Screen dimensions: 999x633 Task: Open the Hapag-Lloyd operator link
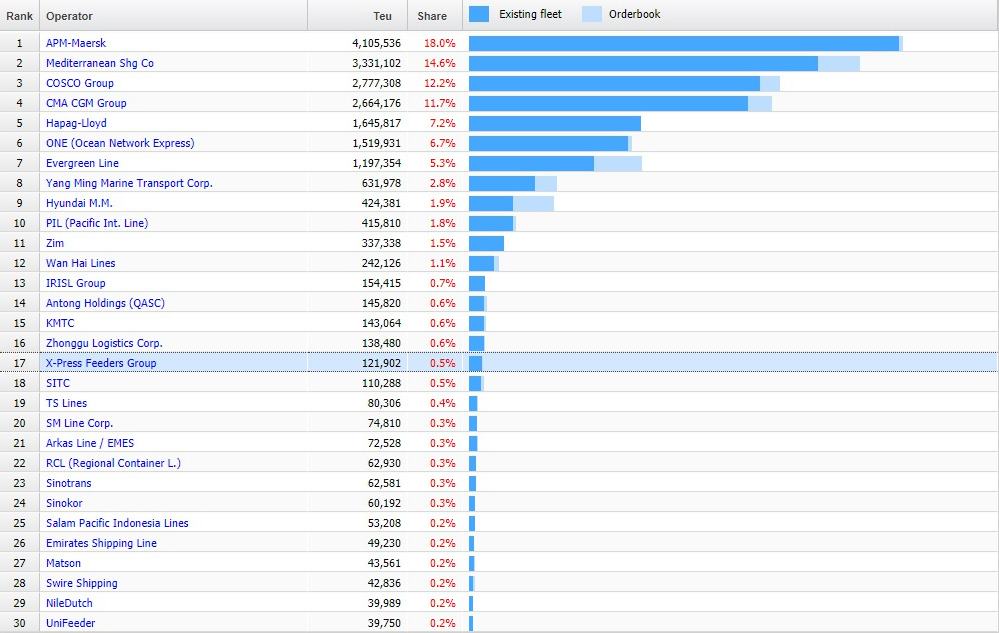(x=76, y=123)
